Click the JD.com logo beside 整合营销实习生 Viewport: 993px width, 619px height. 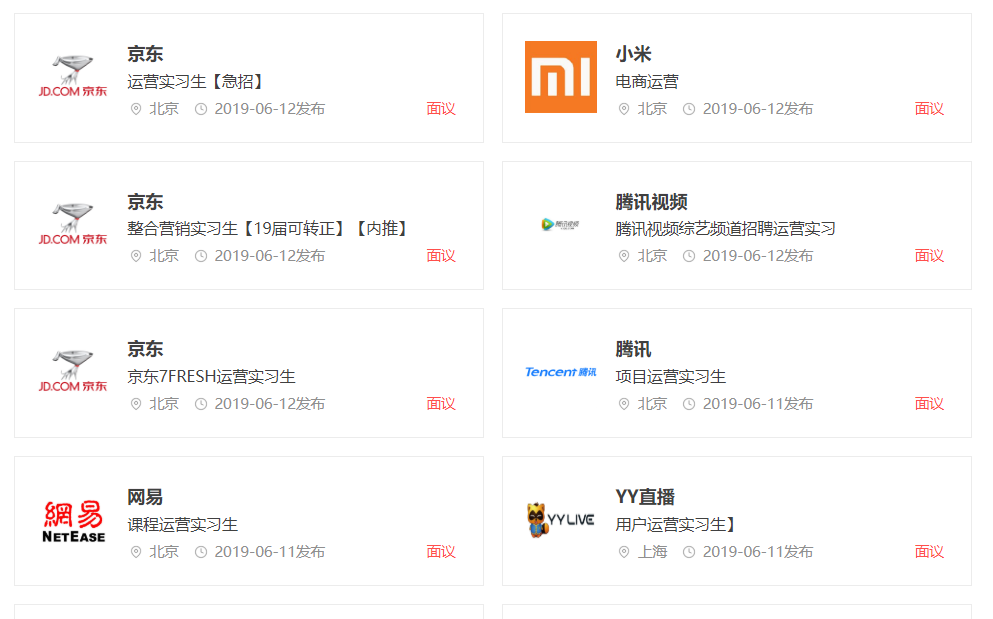pyautogui.click(x=73, y=224)
